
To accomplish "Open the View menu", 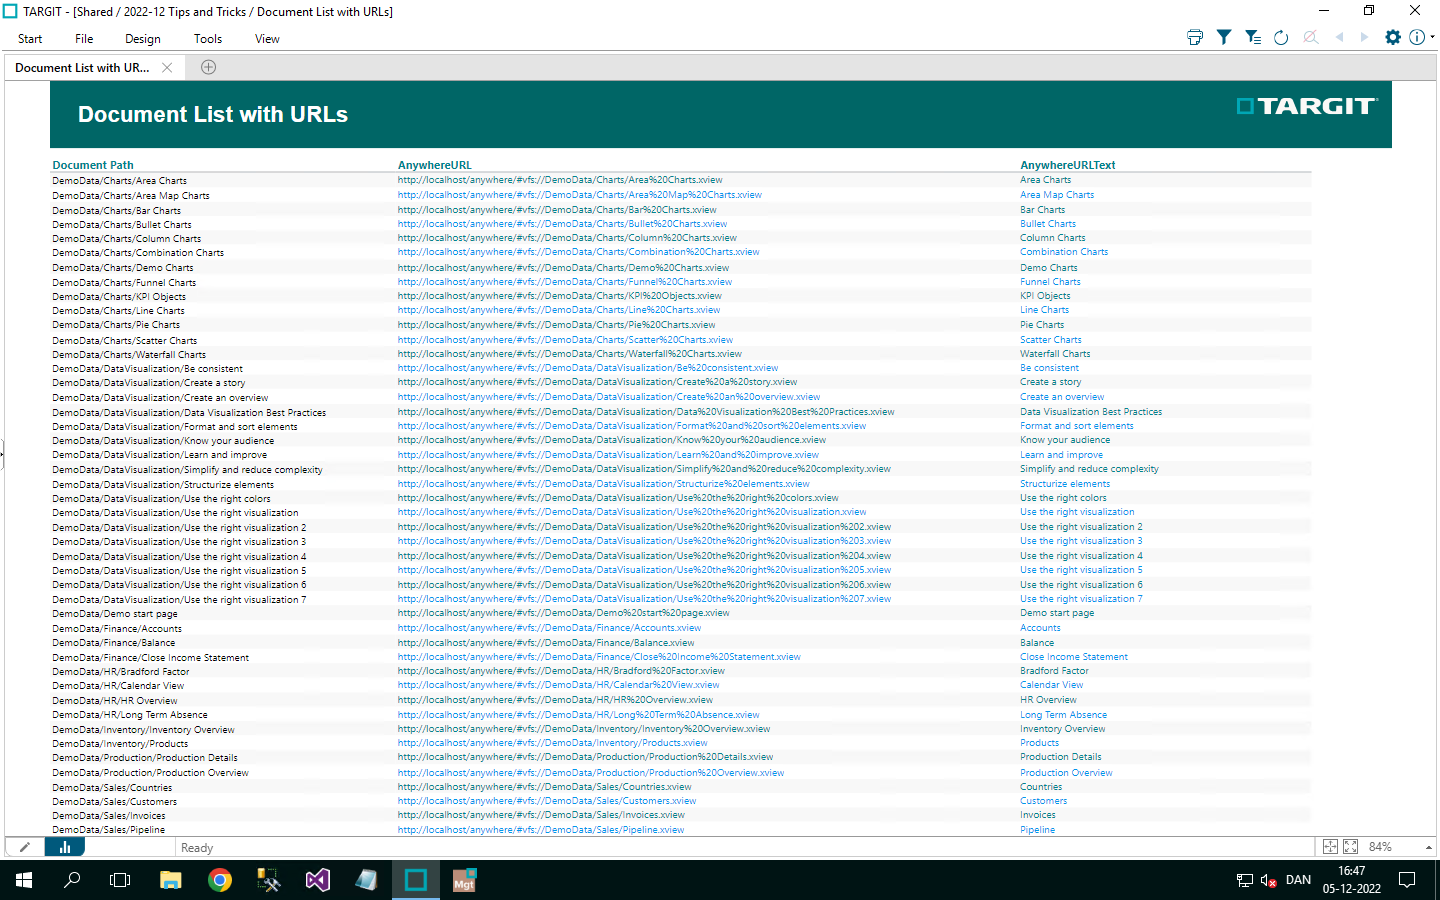I will pos(267,39).
